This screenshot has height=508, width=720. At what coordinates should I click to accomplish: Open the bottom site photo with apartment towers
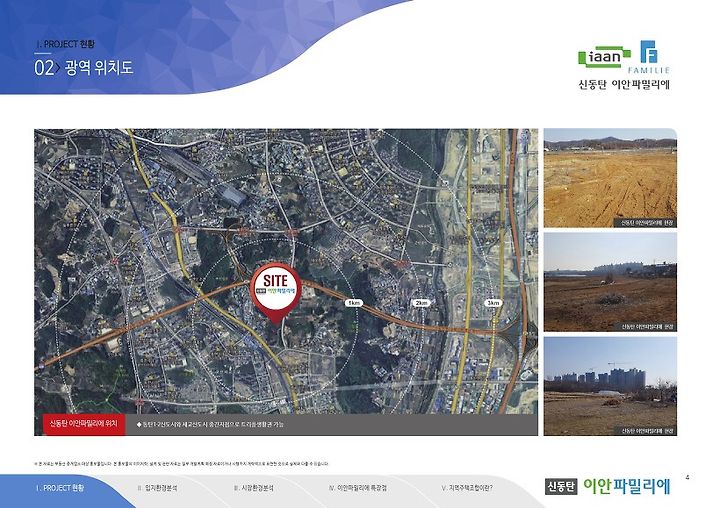[x=610, y=386]
